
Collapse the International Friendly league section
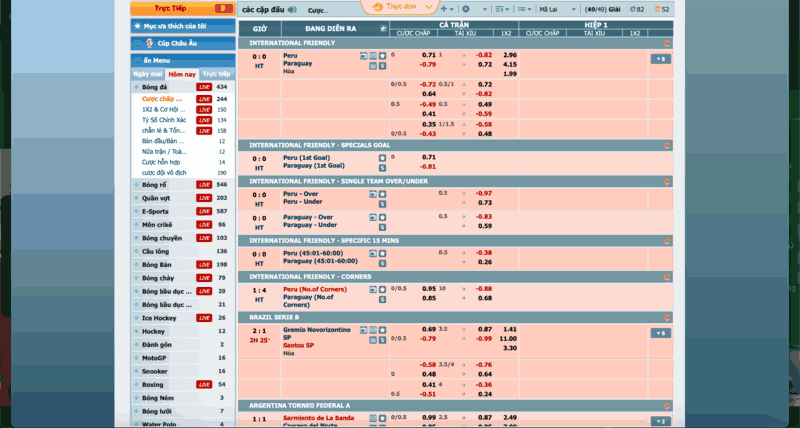pos(667,44)
